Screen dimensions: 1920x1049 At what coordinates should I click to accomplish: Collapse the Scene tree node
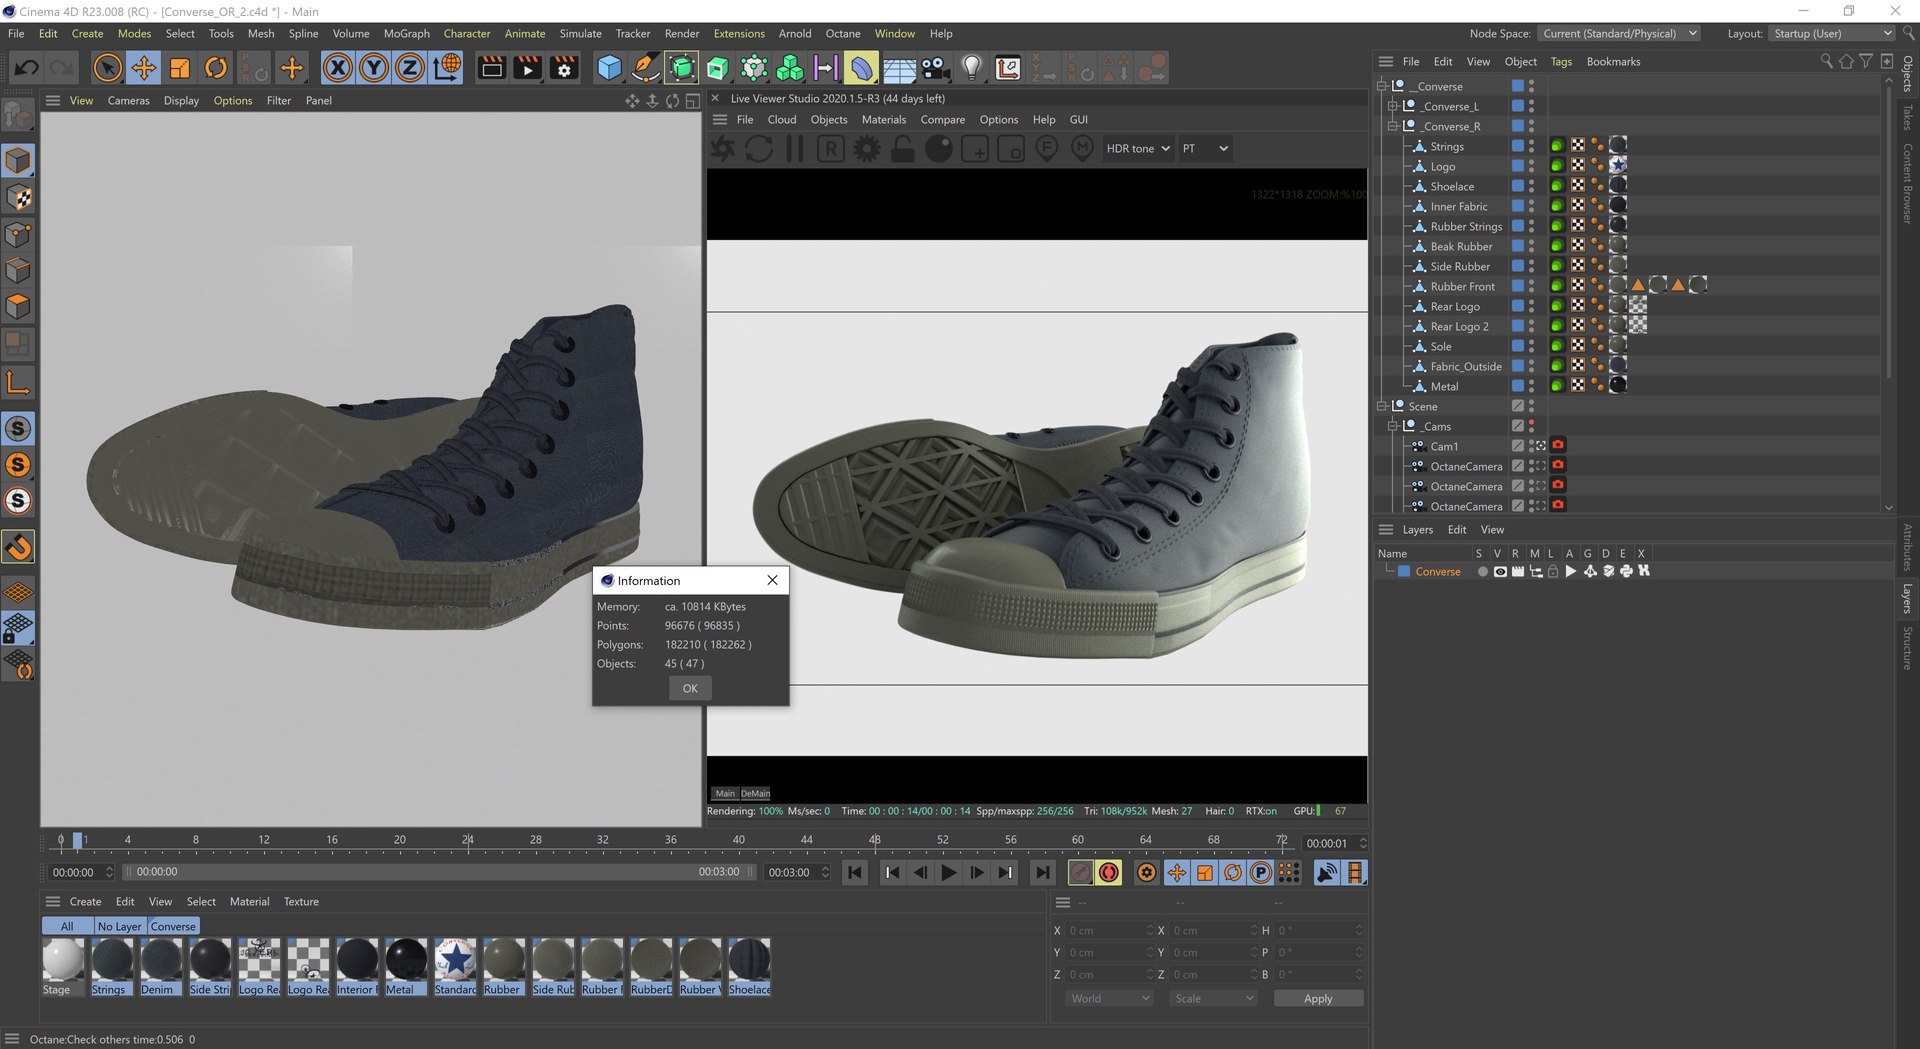[x=1381, y=406]
